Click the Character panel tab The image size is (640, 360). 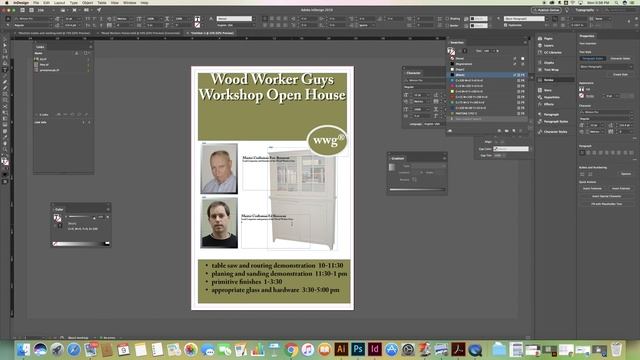point(413,73)
